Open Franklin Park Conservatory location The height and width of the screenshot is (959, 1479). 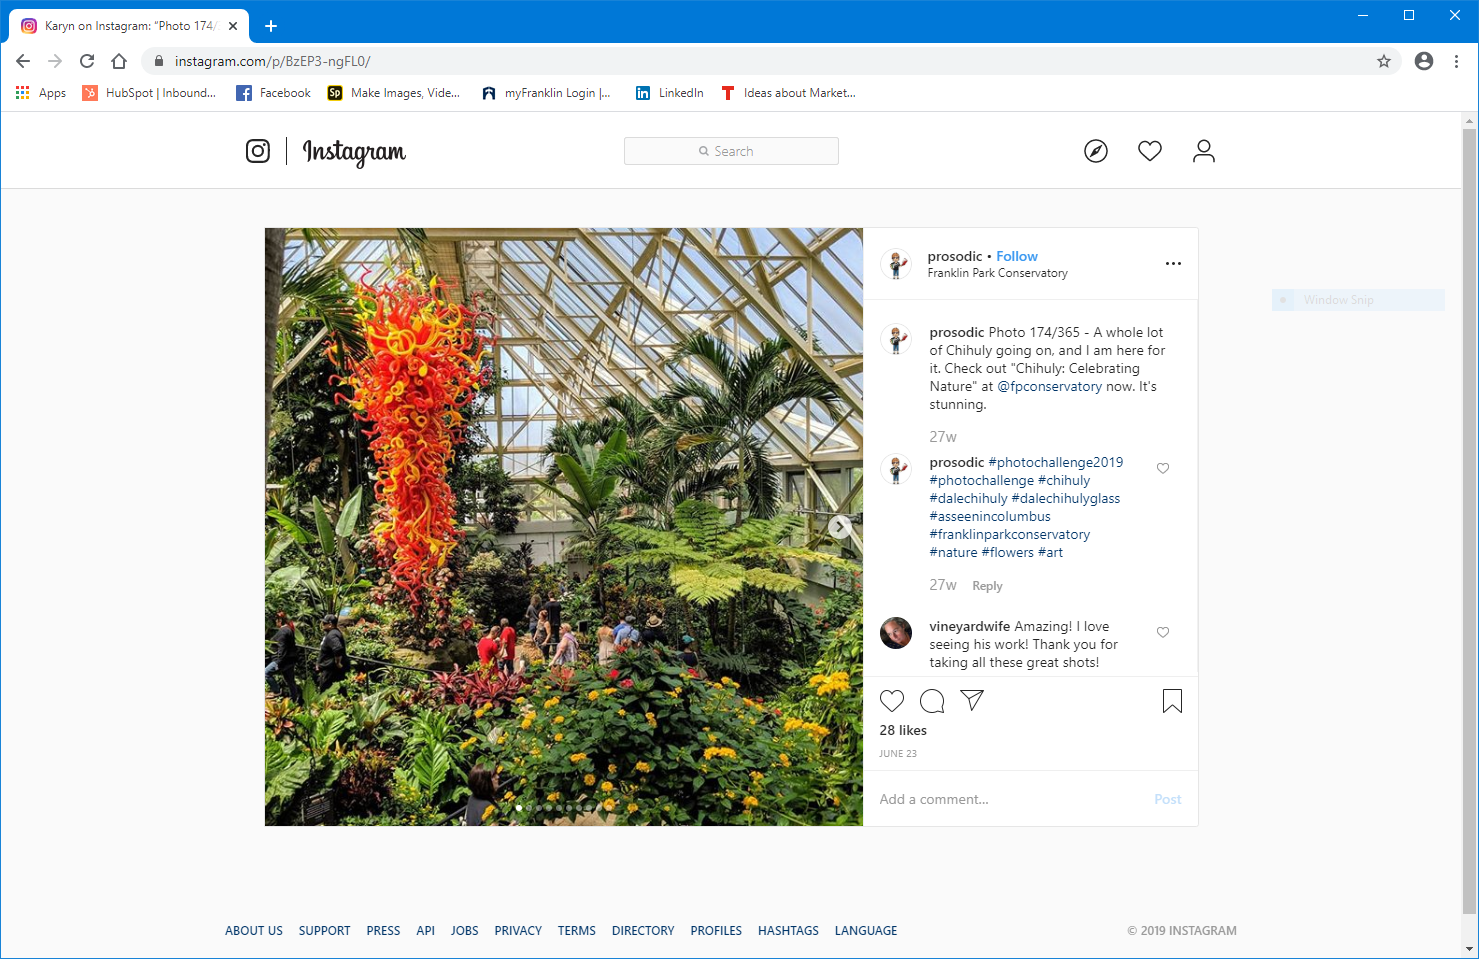point(998,273)
